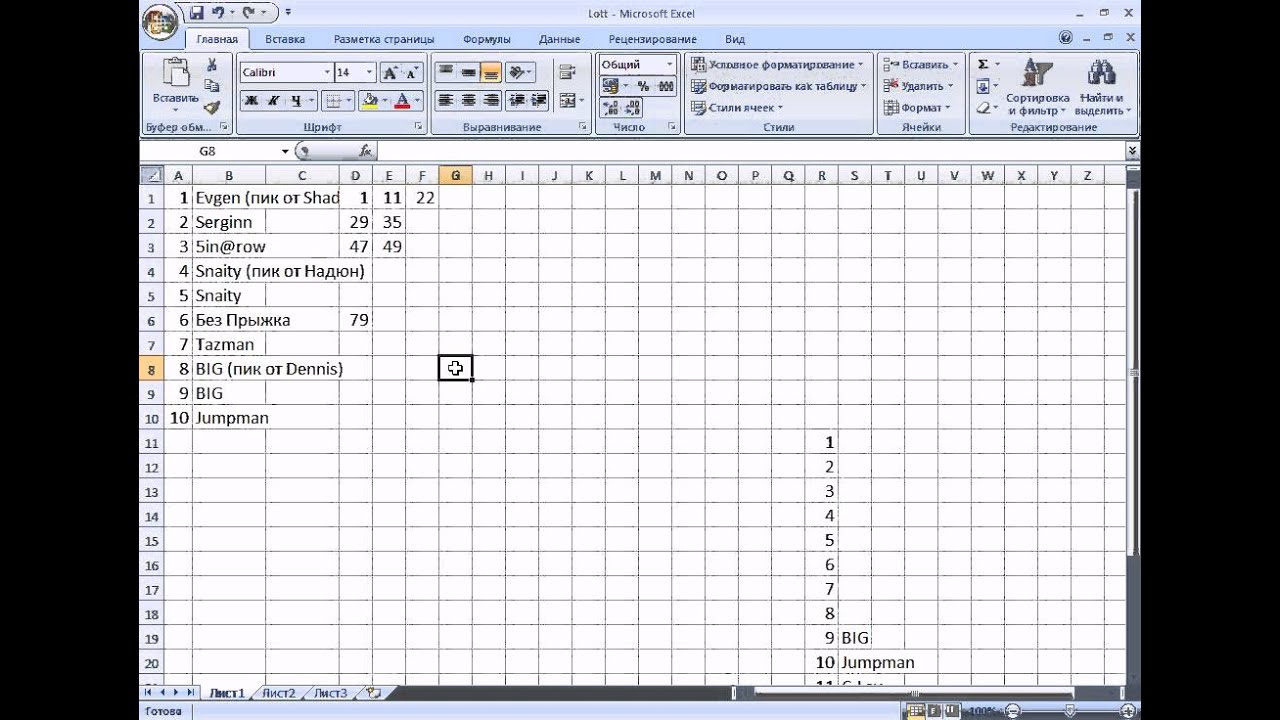Image resolution: width=1280 pixels, height=720 pixels.
Task: Increase cell indent
Action: 538,101
